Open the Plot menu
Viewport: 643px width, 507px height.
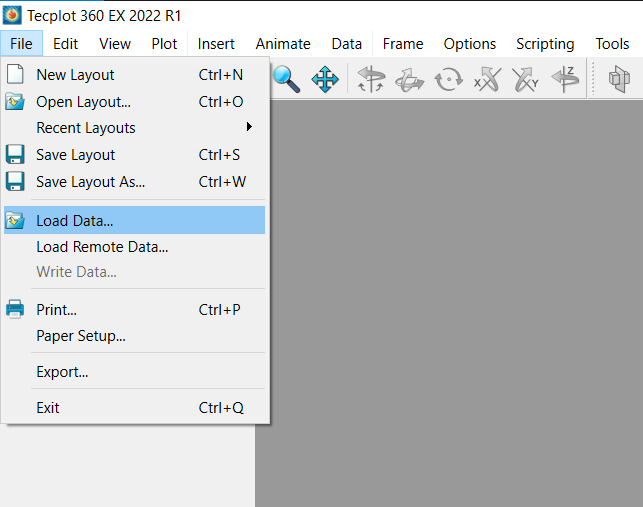(164, 43)
